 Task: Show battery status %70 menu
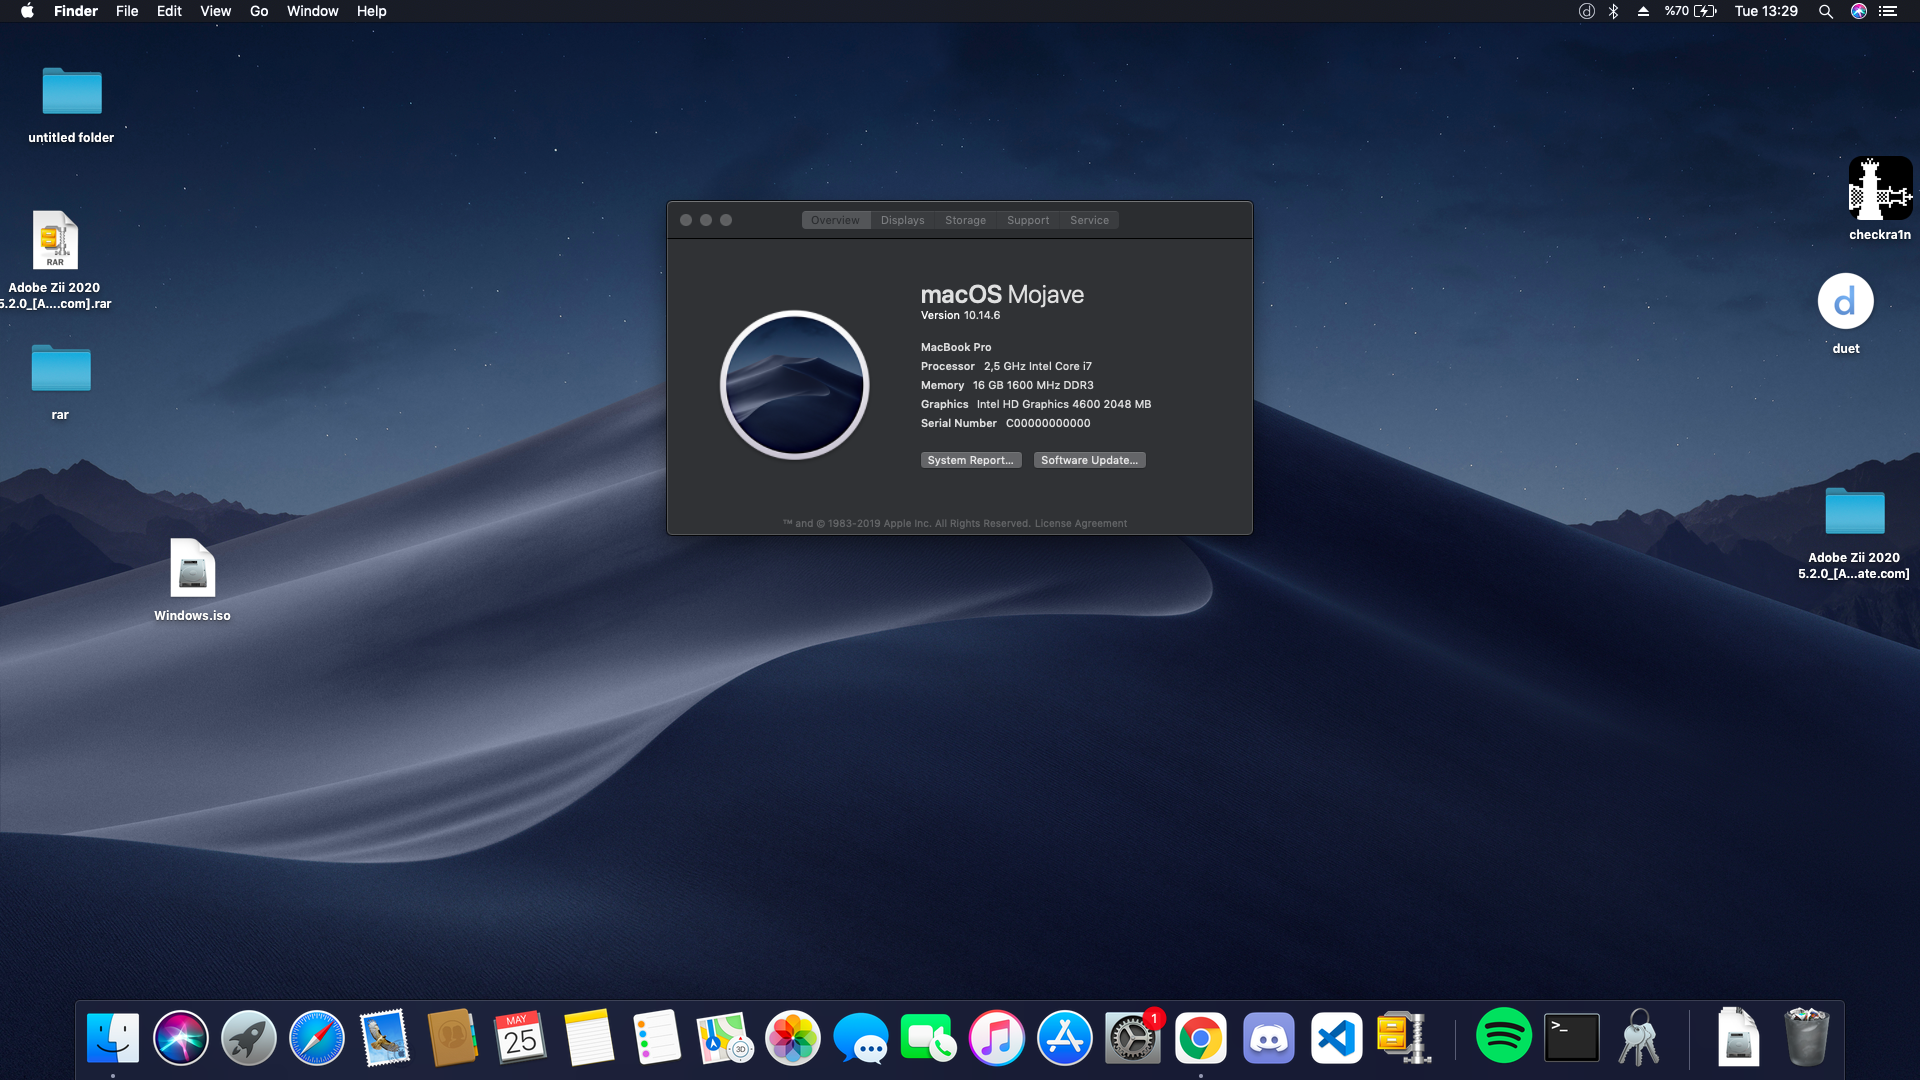click(x=1690, y=11)
